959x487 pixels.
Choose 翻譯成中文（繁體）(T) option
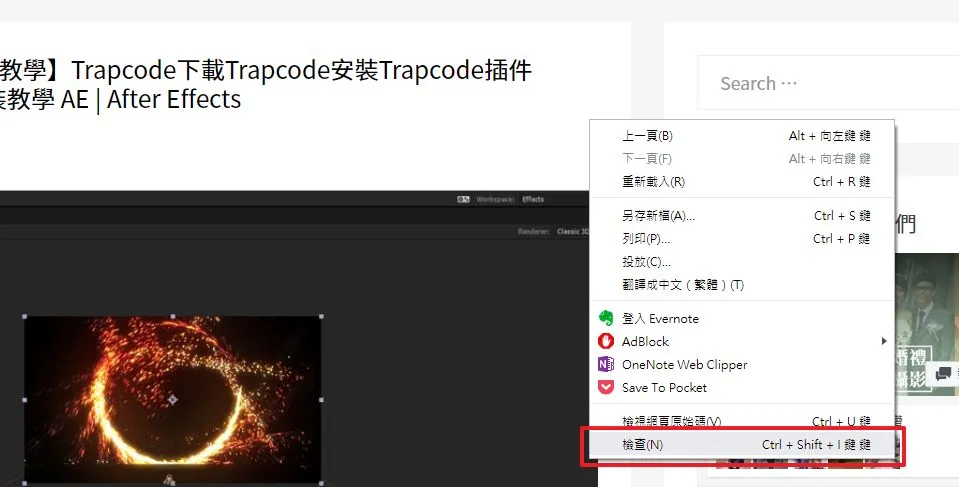tap(742, 284)
